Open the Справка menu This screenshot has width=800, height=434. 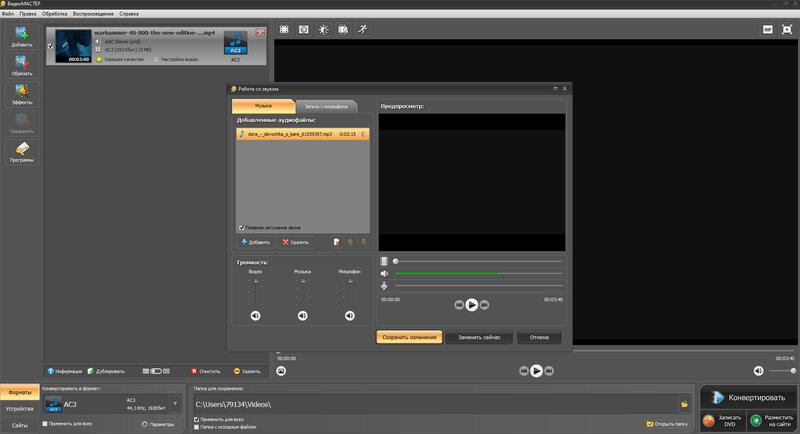click(x=129, y=14)
